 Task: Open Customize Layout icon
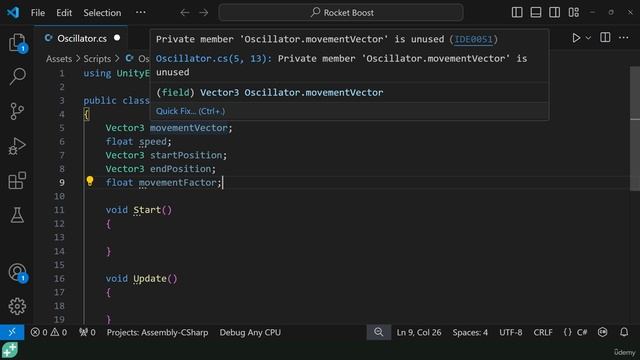coord(573,13)
